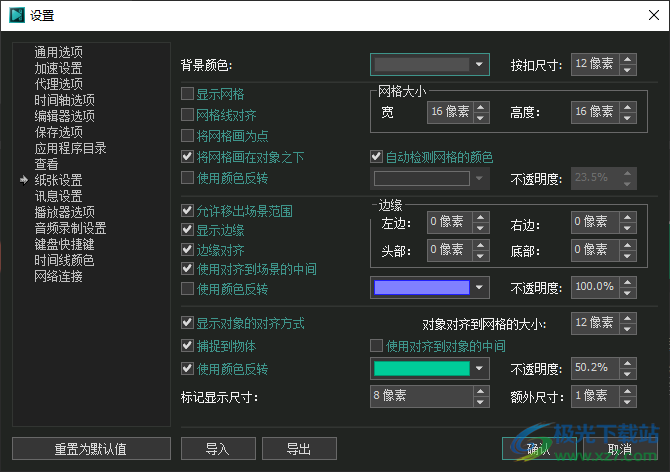This screenshot has width=670, height=472.
Task: Go to 代理选项 page
Action: pos(59,84)
